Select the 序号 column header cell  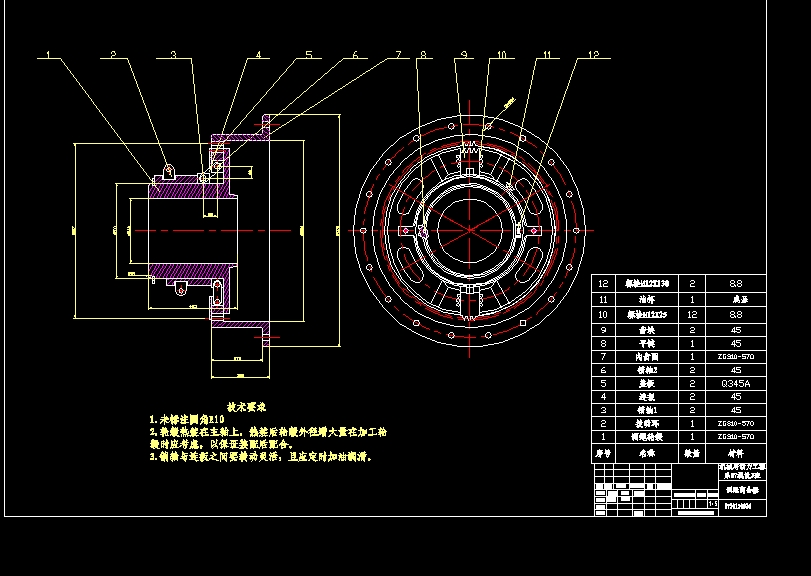click(603, 451)
